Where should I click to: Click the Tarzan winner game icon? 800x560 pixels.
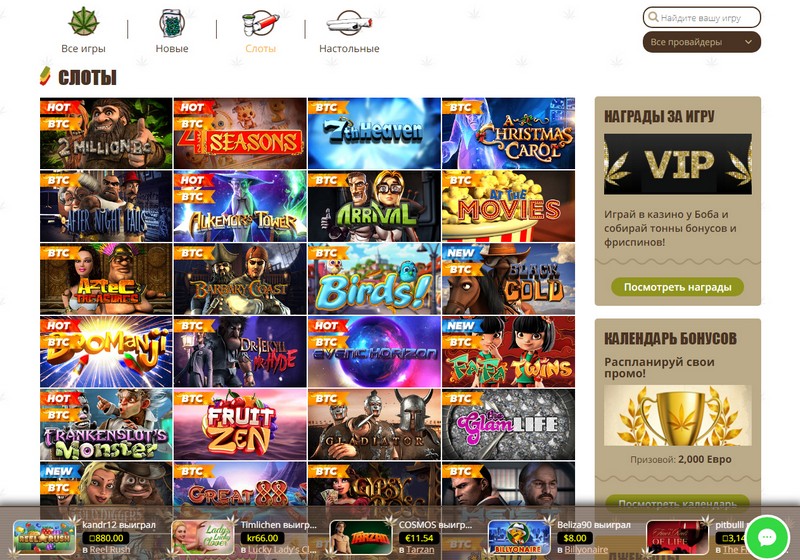coord(361,537)
